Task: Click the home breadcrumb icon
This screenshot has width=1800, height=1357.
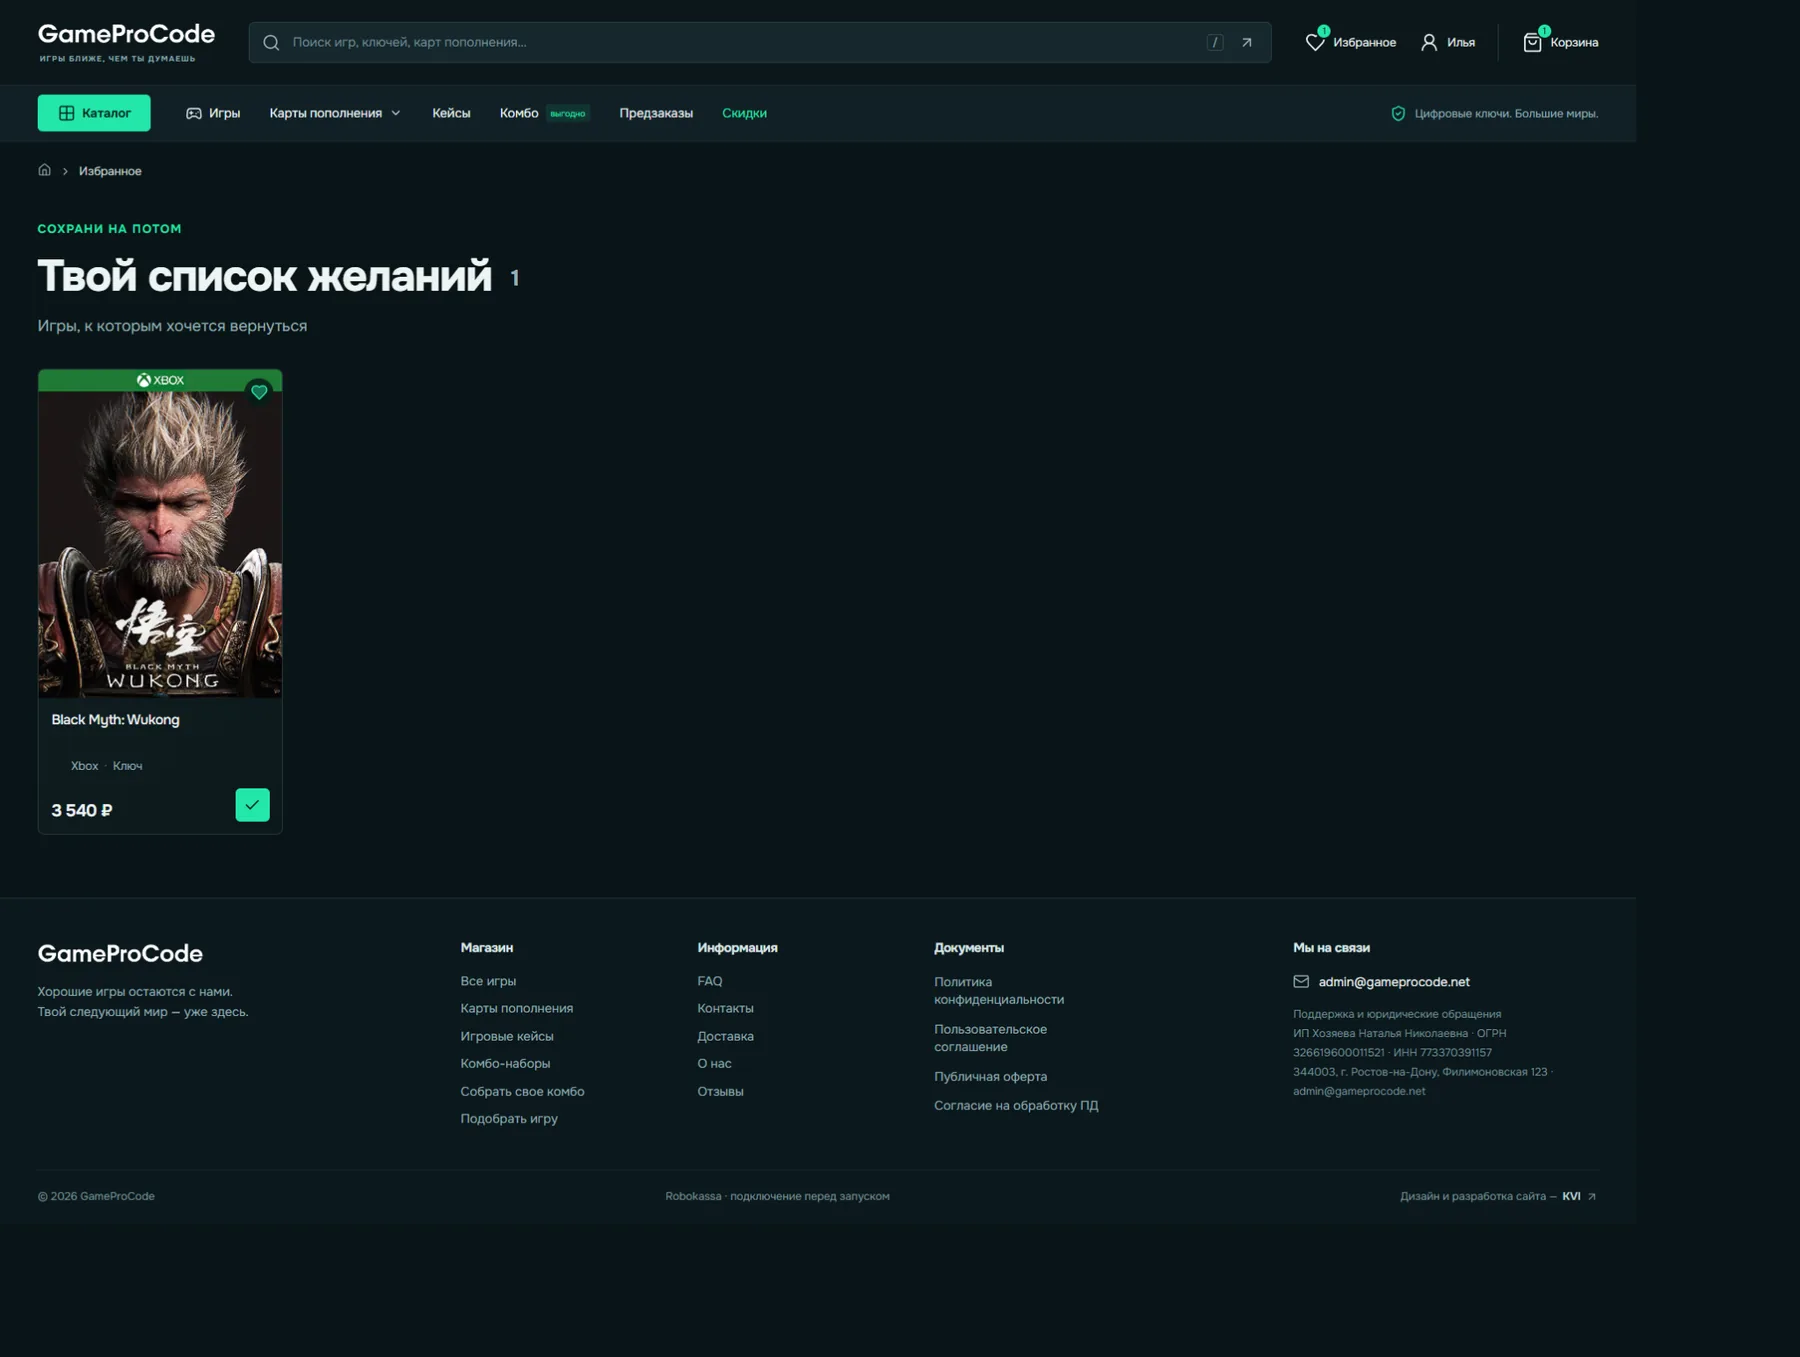Action: [x=44, y=170]
